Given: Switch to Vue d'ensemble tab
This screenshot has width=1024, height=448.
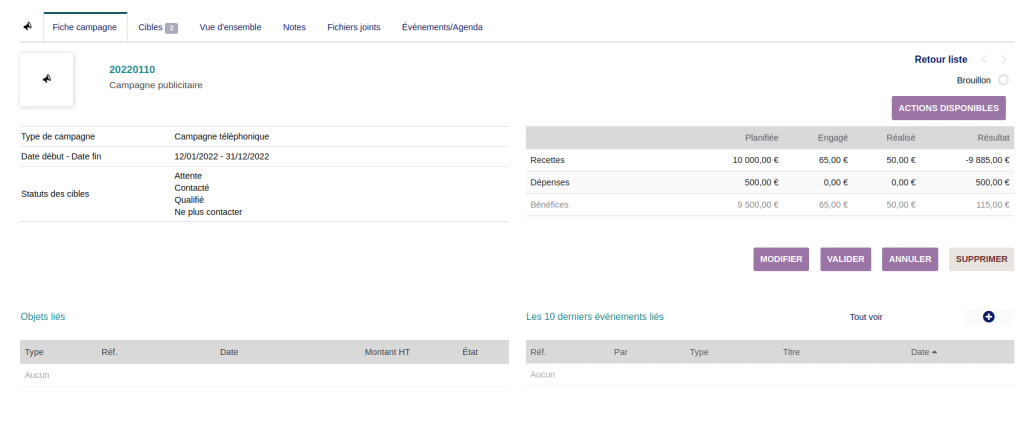Looking at the screenshot, I should pos(230,27).
